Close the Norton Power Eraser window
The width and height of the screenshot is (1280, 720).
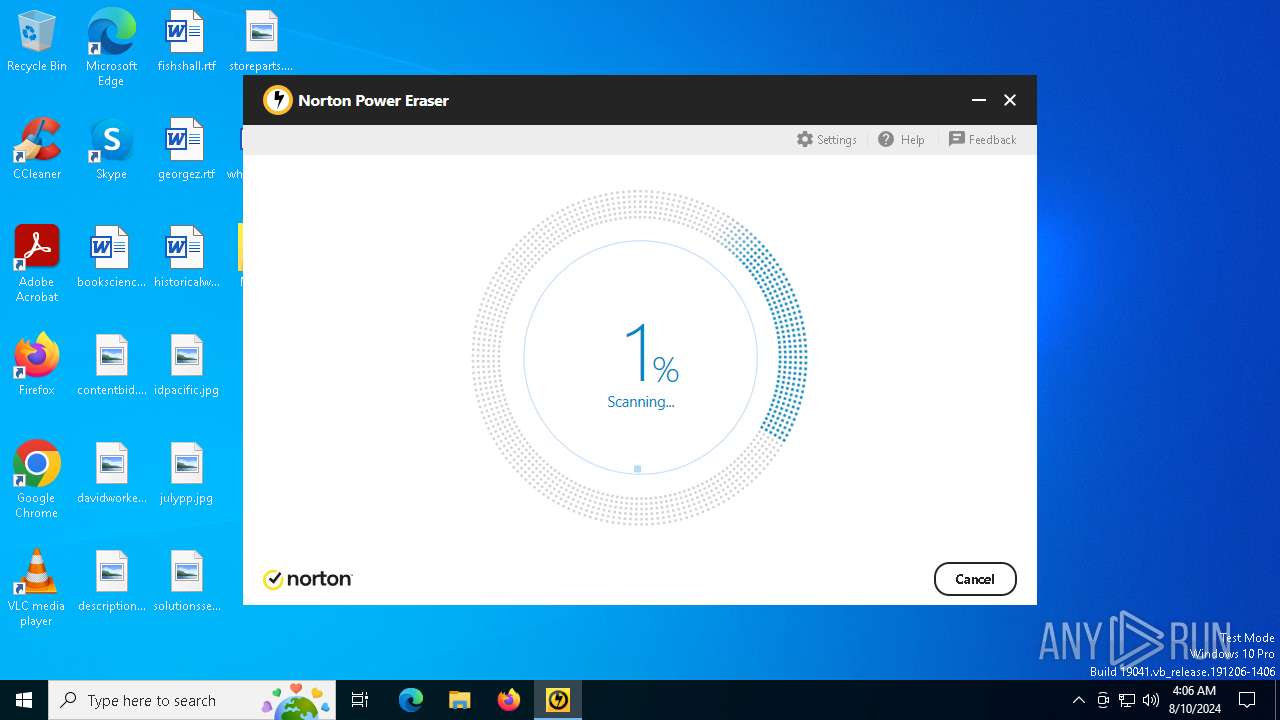tap(1010, 100)
